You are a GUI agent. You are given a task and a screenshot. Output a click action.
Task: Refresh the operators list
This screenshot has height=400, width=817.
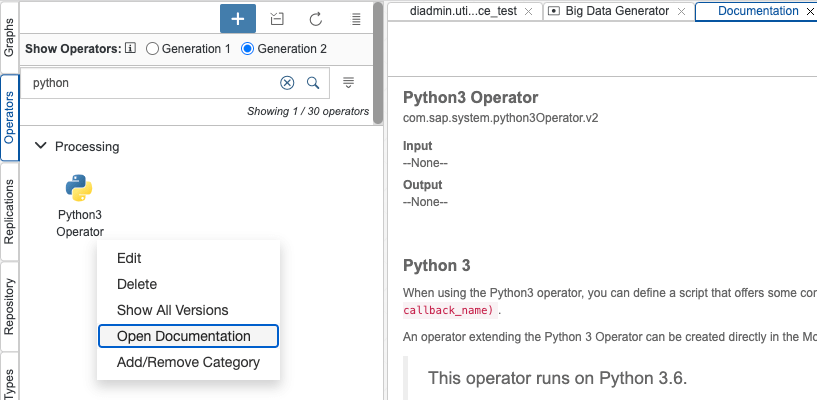[x=316, y=19]
